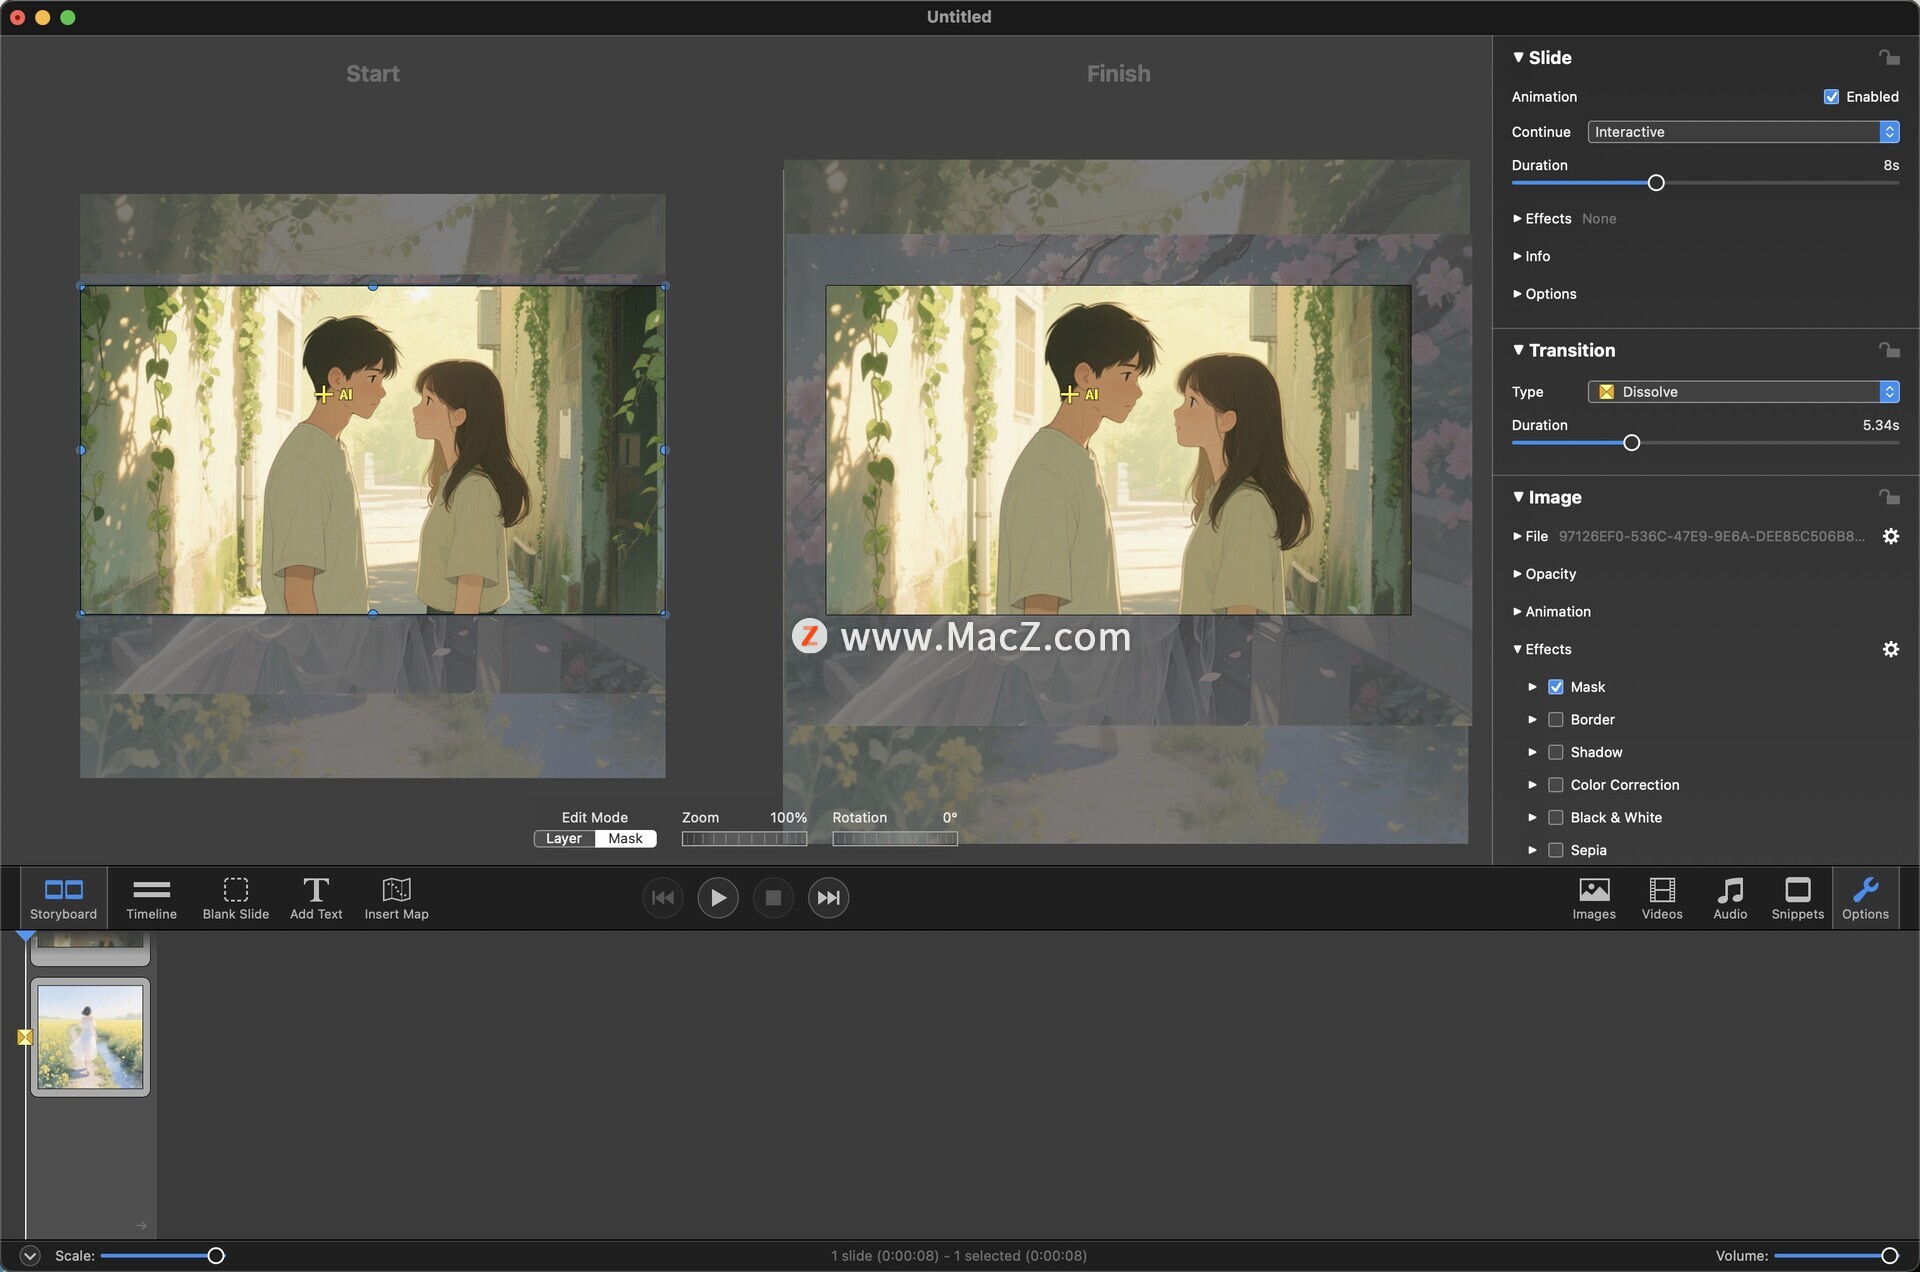Enable the Border effect checkbox
1920x1272 pixels.
(x=1555, y=720)
